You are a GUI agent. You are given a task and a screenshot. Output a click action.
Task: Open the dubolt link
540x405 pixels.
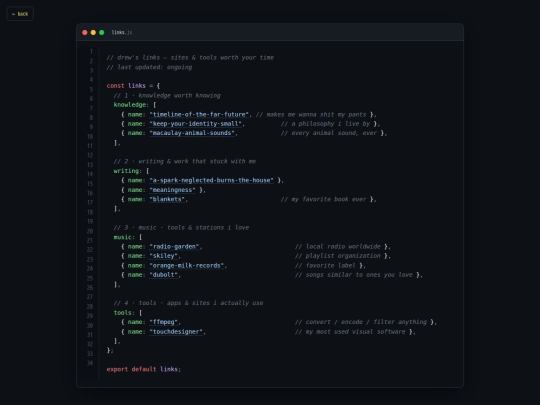pos(164,275)
